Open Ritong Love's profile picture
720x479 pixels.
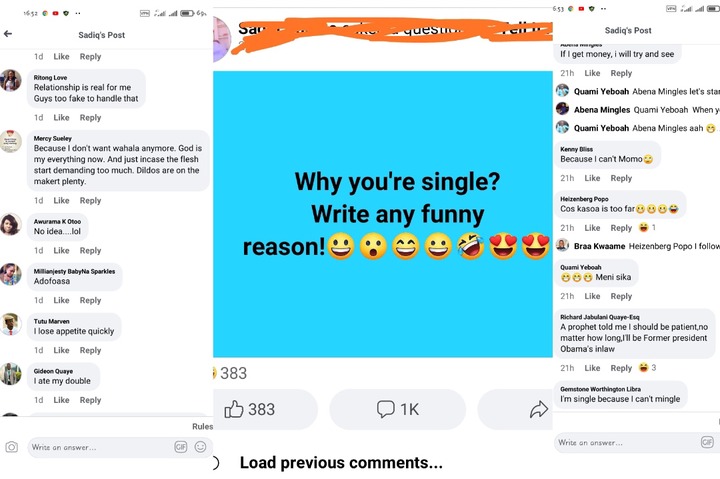pyautogui.click(x=11, y=80)
